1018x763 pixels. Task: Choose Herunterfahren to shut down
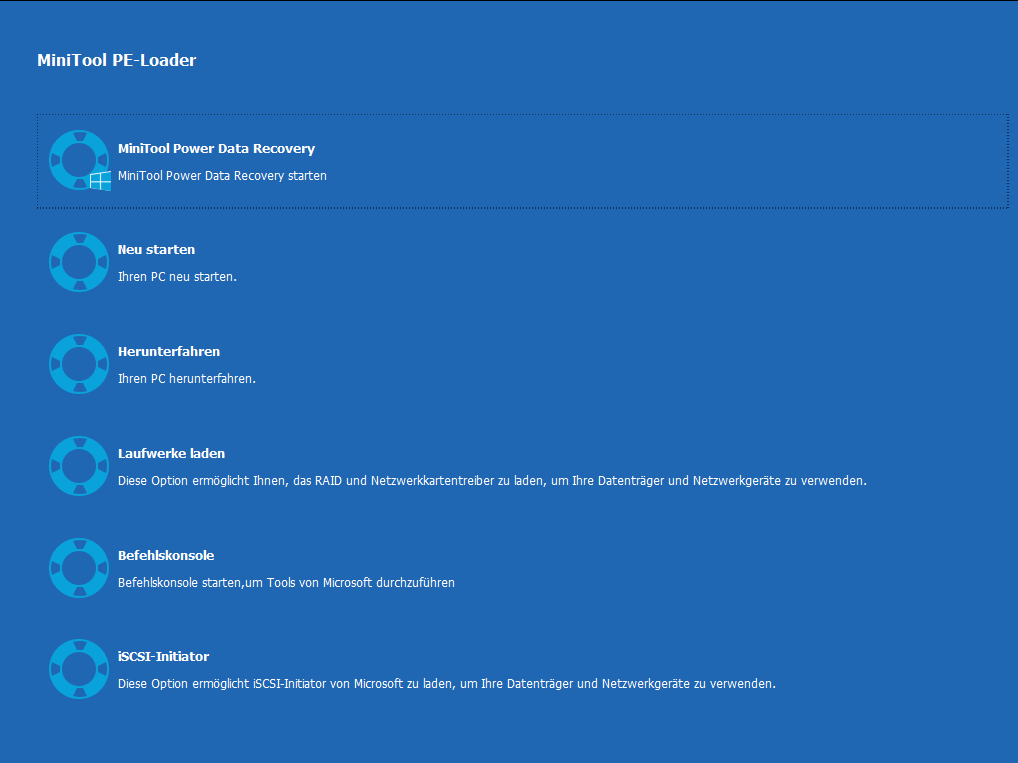point(169,351)
